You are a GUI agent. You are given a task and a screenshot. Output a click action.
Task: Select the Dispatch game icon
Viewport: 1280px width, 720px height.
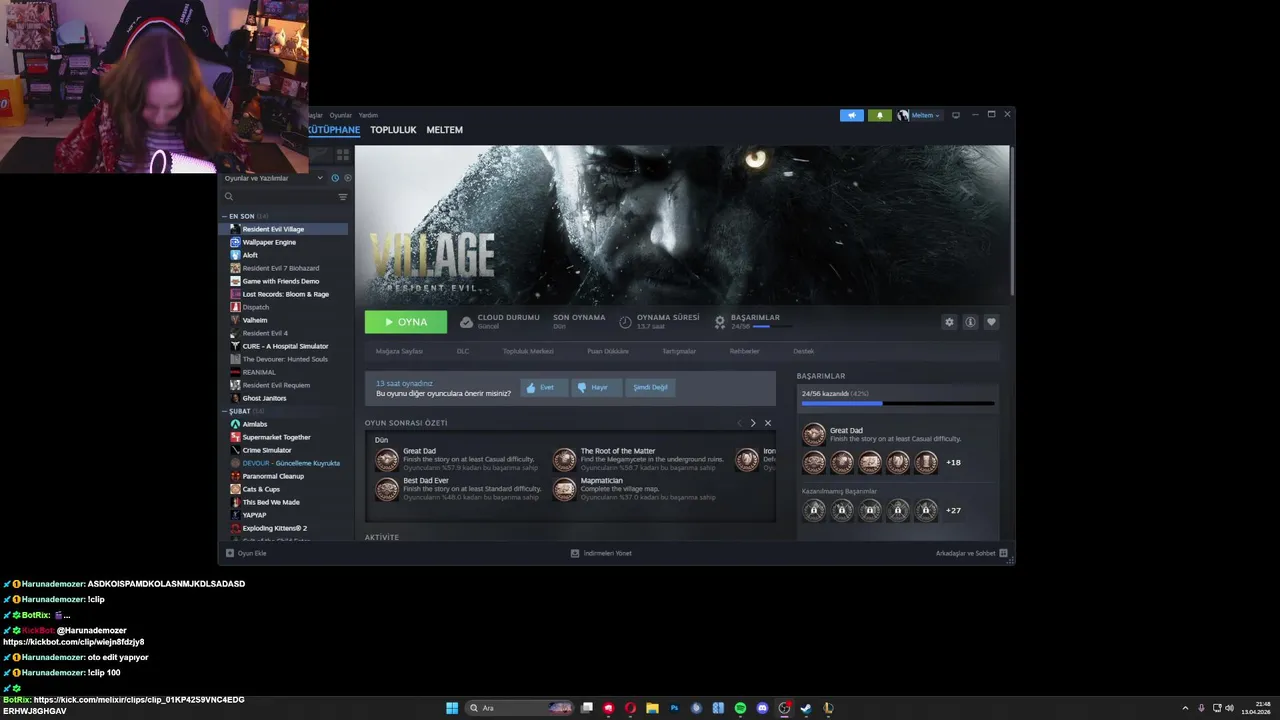(x=235, y=307)
